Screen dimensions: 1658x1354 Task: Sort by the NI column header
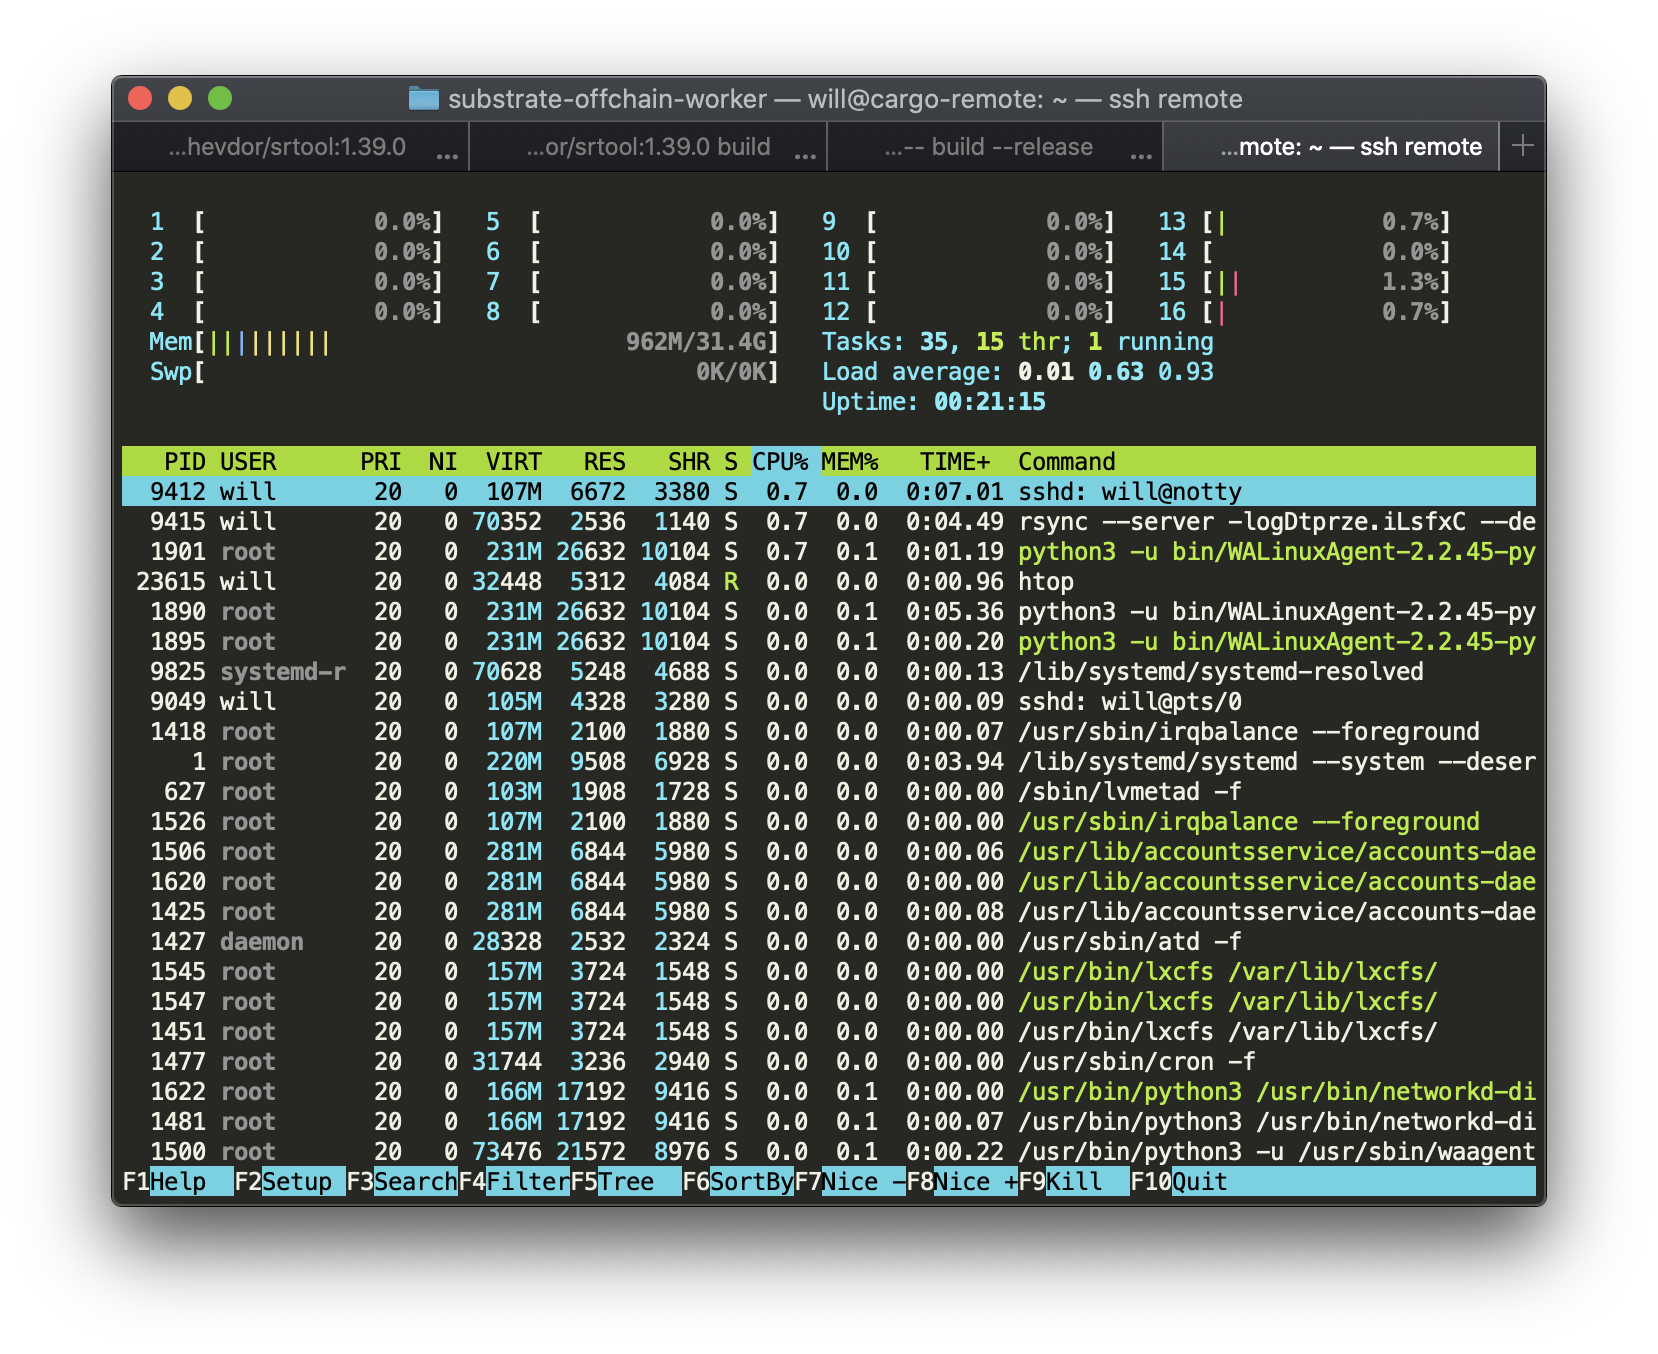pyautogui.click(x=443, y=461)
